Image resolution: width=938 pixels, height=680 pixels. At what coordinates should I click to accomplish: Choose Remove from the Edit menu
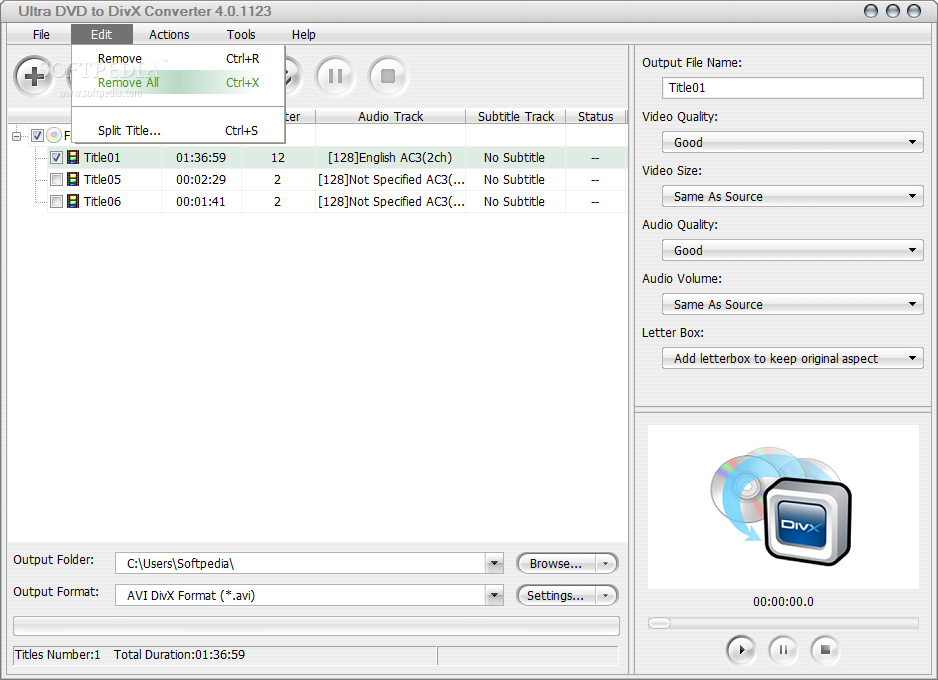(178, 59)
